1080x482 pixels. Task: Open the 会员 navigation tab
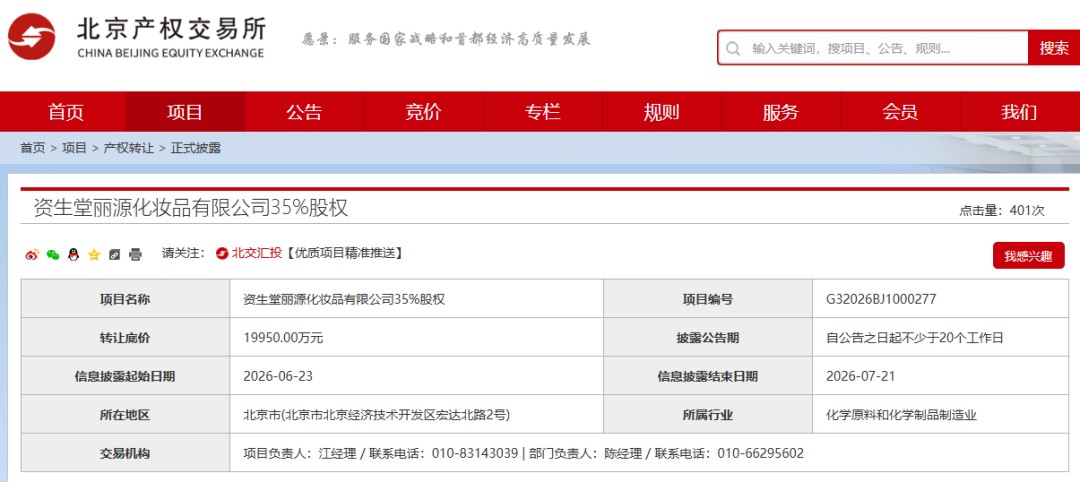(x=900, y=112)
